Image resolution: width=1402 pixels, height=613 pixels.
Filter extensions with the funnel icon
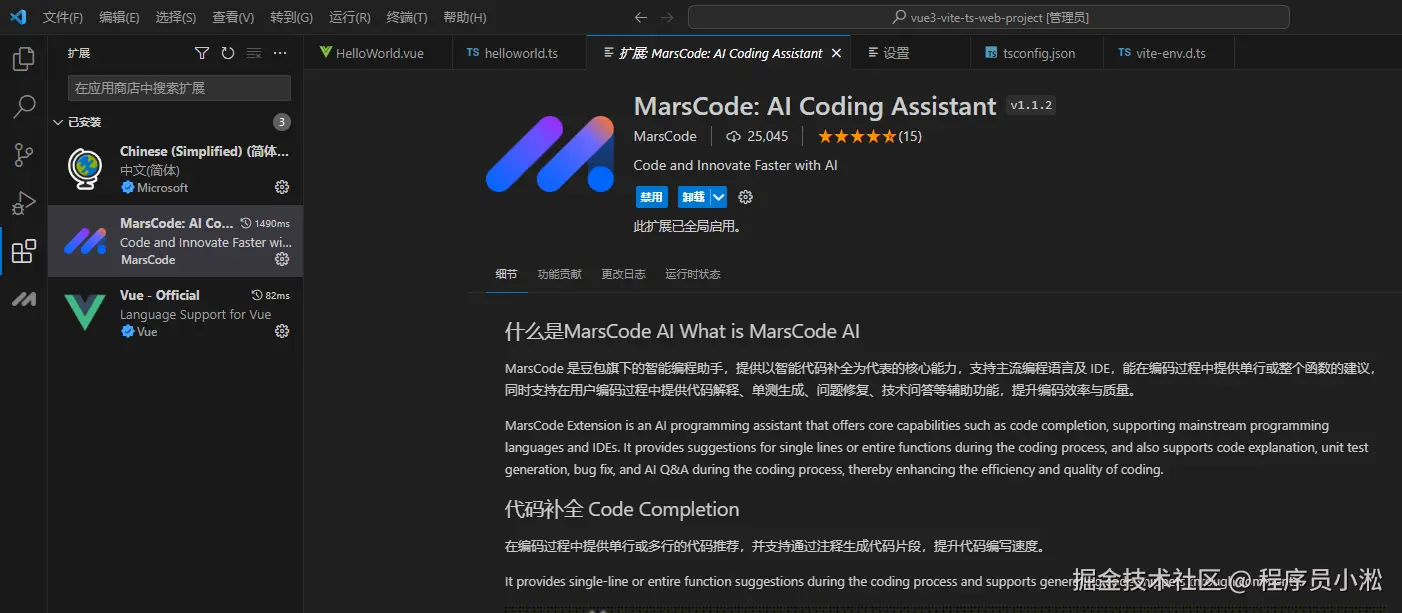(x=202, y=53)
